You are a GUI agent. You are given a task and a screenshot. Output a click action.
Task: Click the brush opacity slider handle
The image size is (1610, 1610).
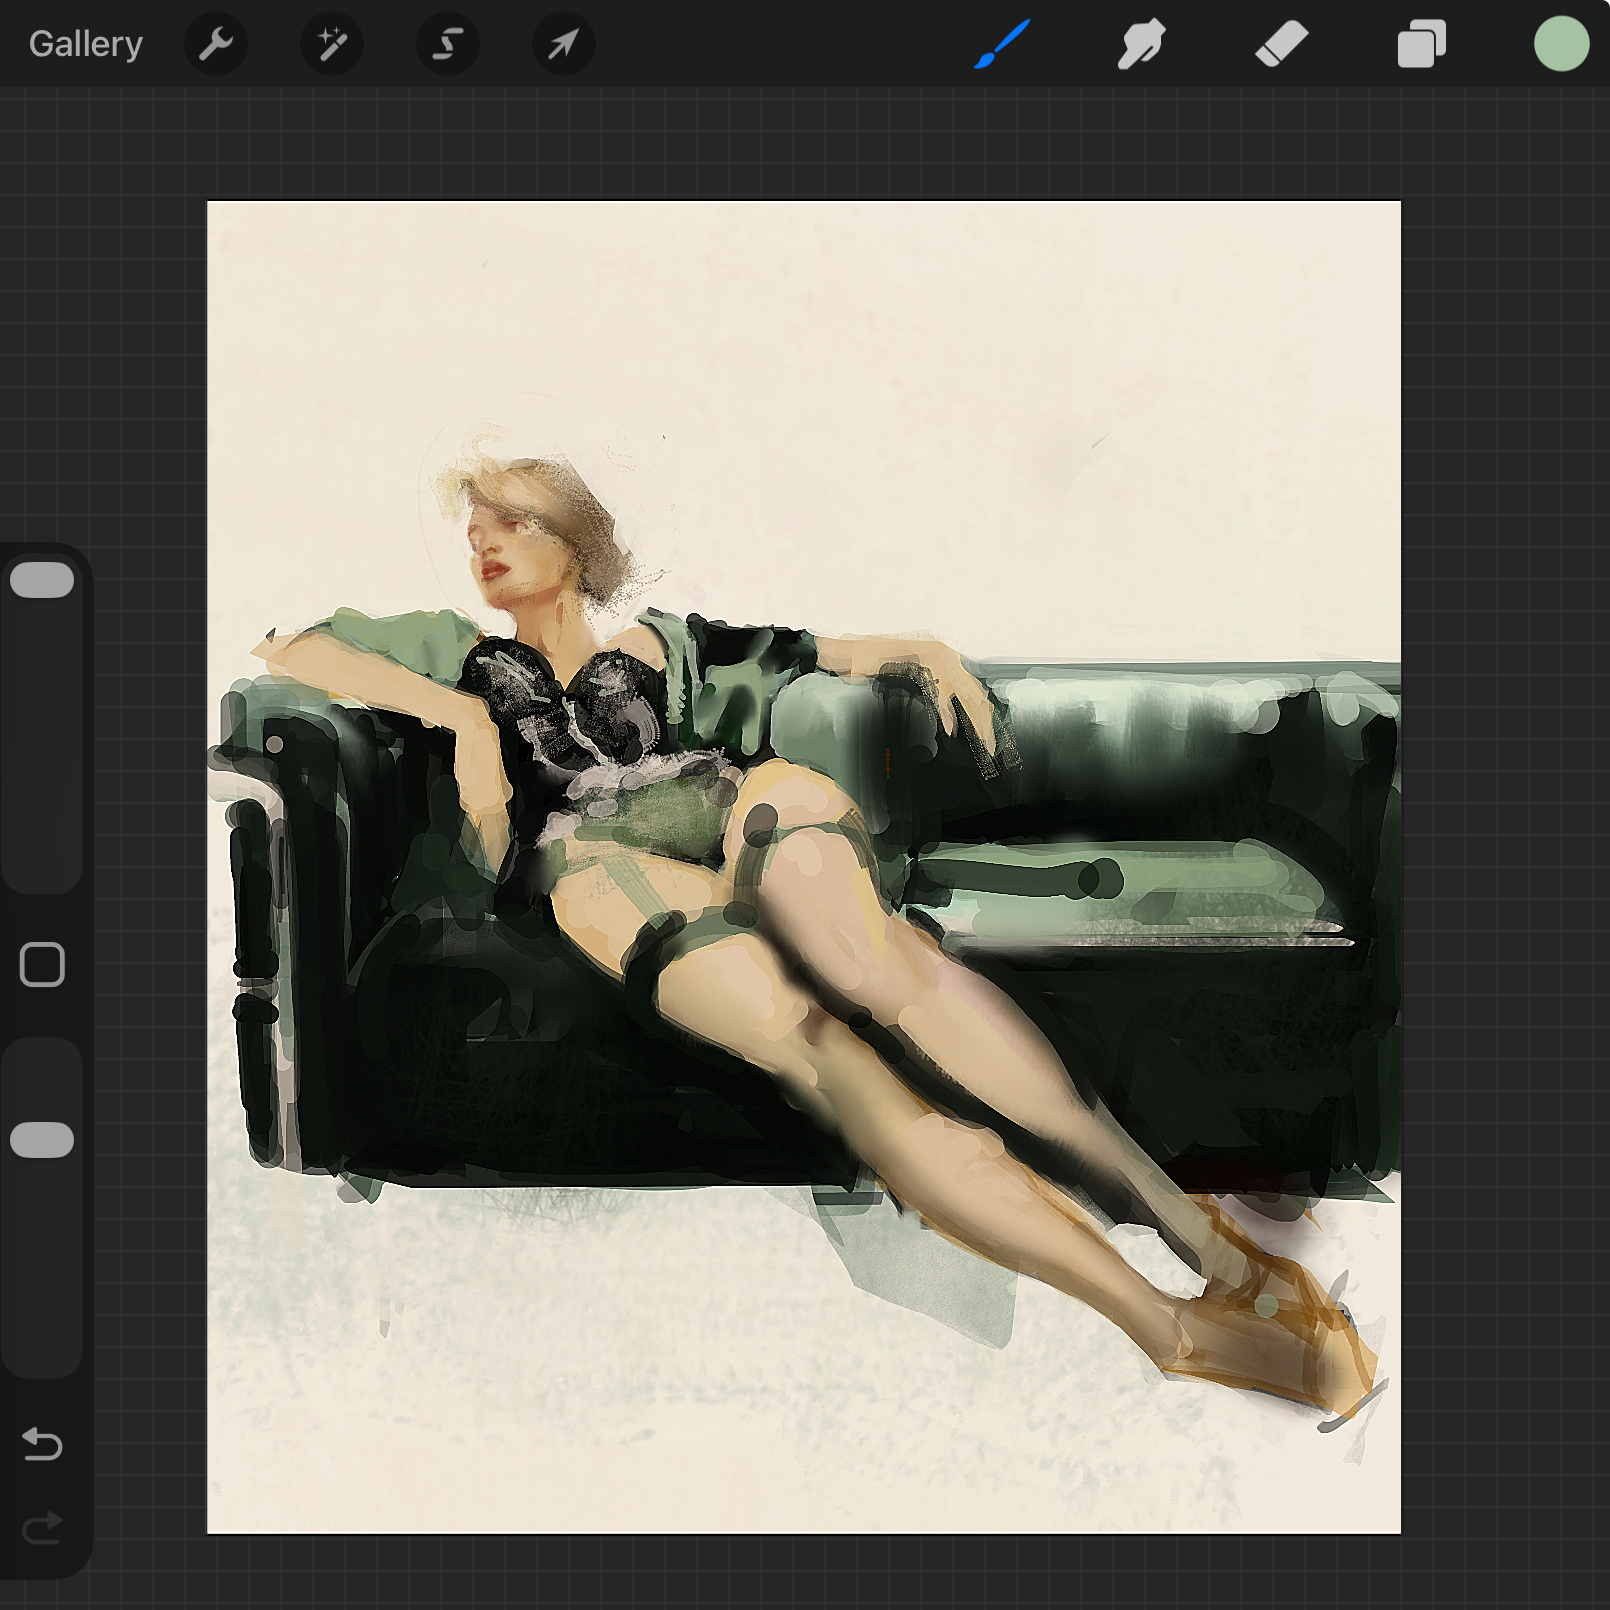pos(42,1140)
